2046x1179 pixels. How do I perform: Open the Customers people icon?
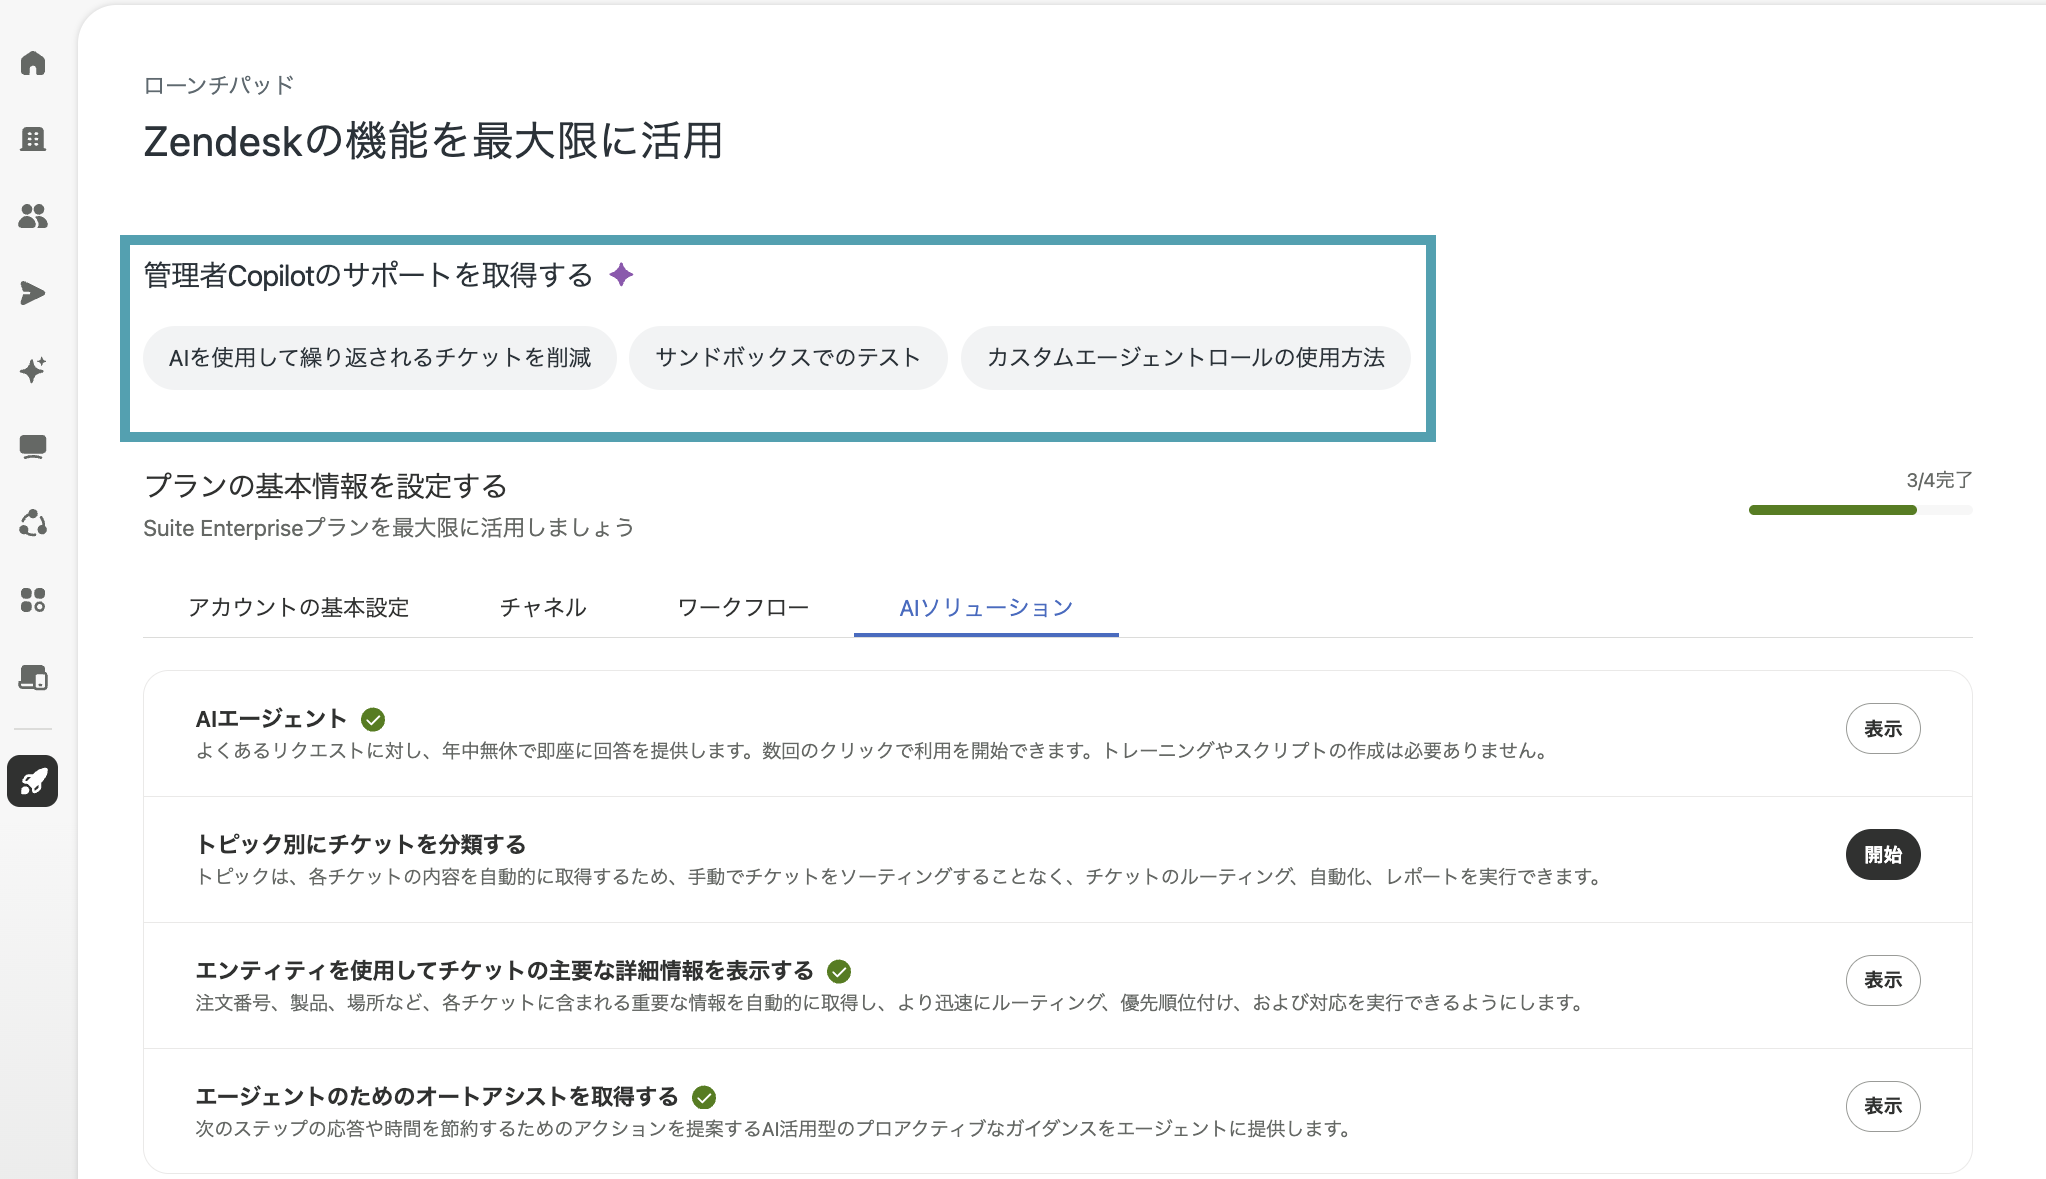[33, 216]
